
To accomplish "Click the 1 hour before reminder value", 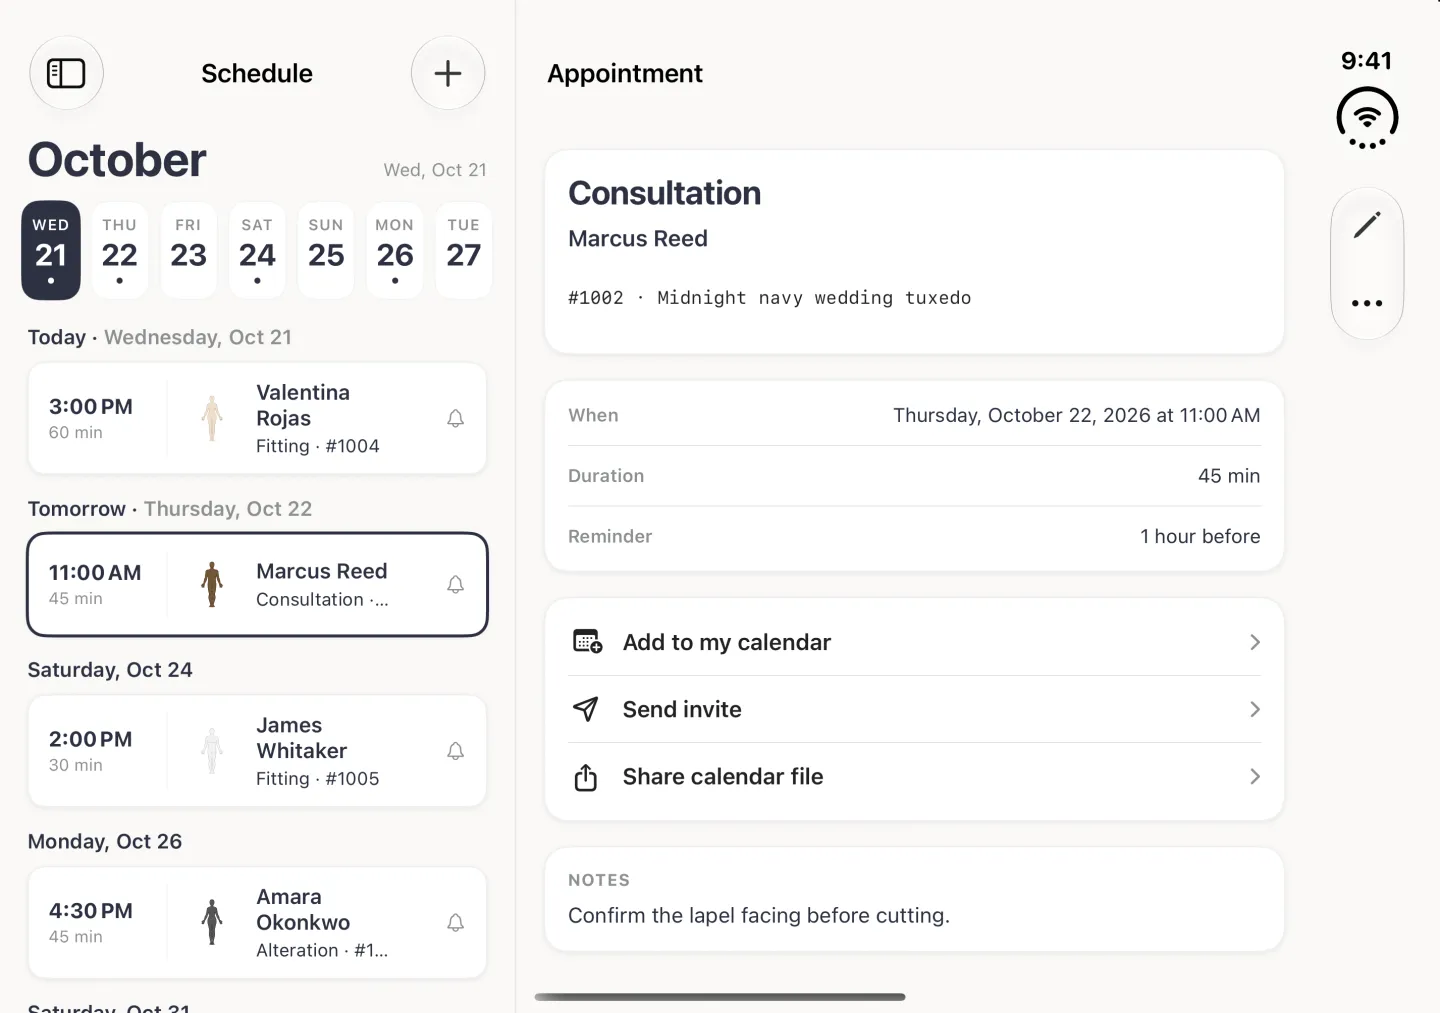I will (x=1200, y=536).
